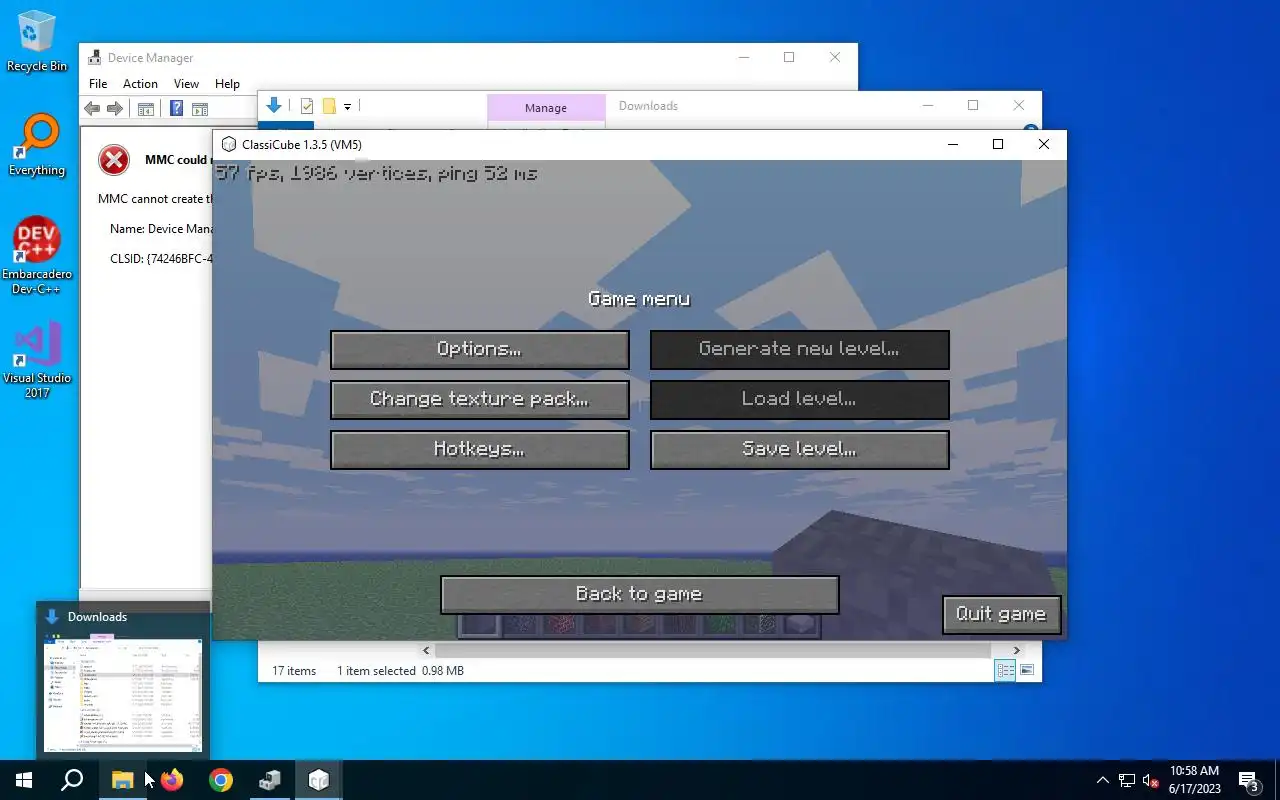
Task: Open notification center with 3 notifications
Action: pyautogui.click(x=1249, y=780)
